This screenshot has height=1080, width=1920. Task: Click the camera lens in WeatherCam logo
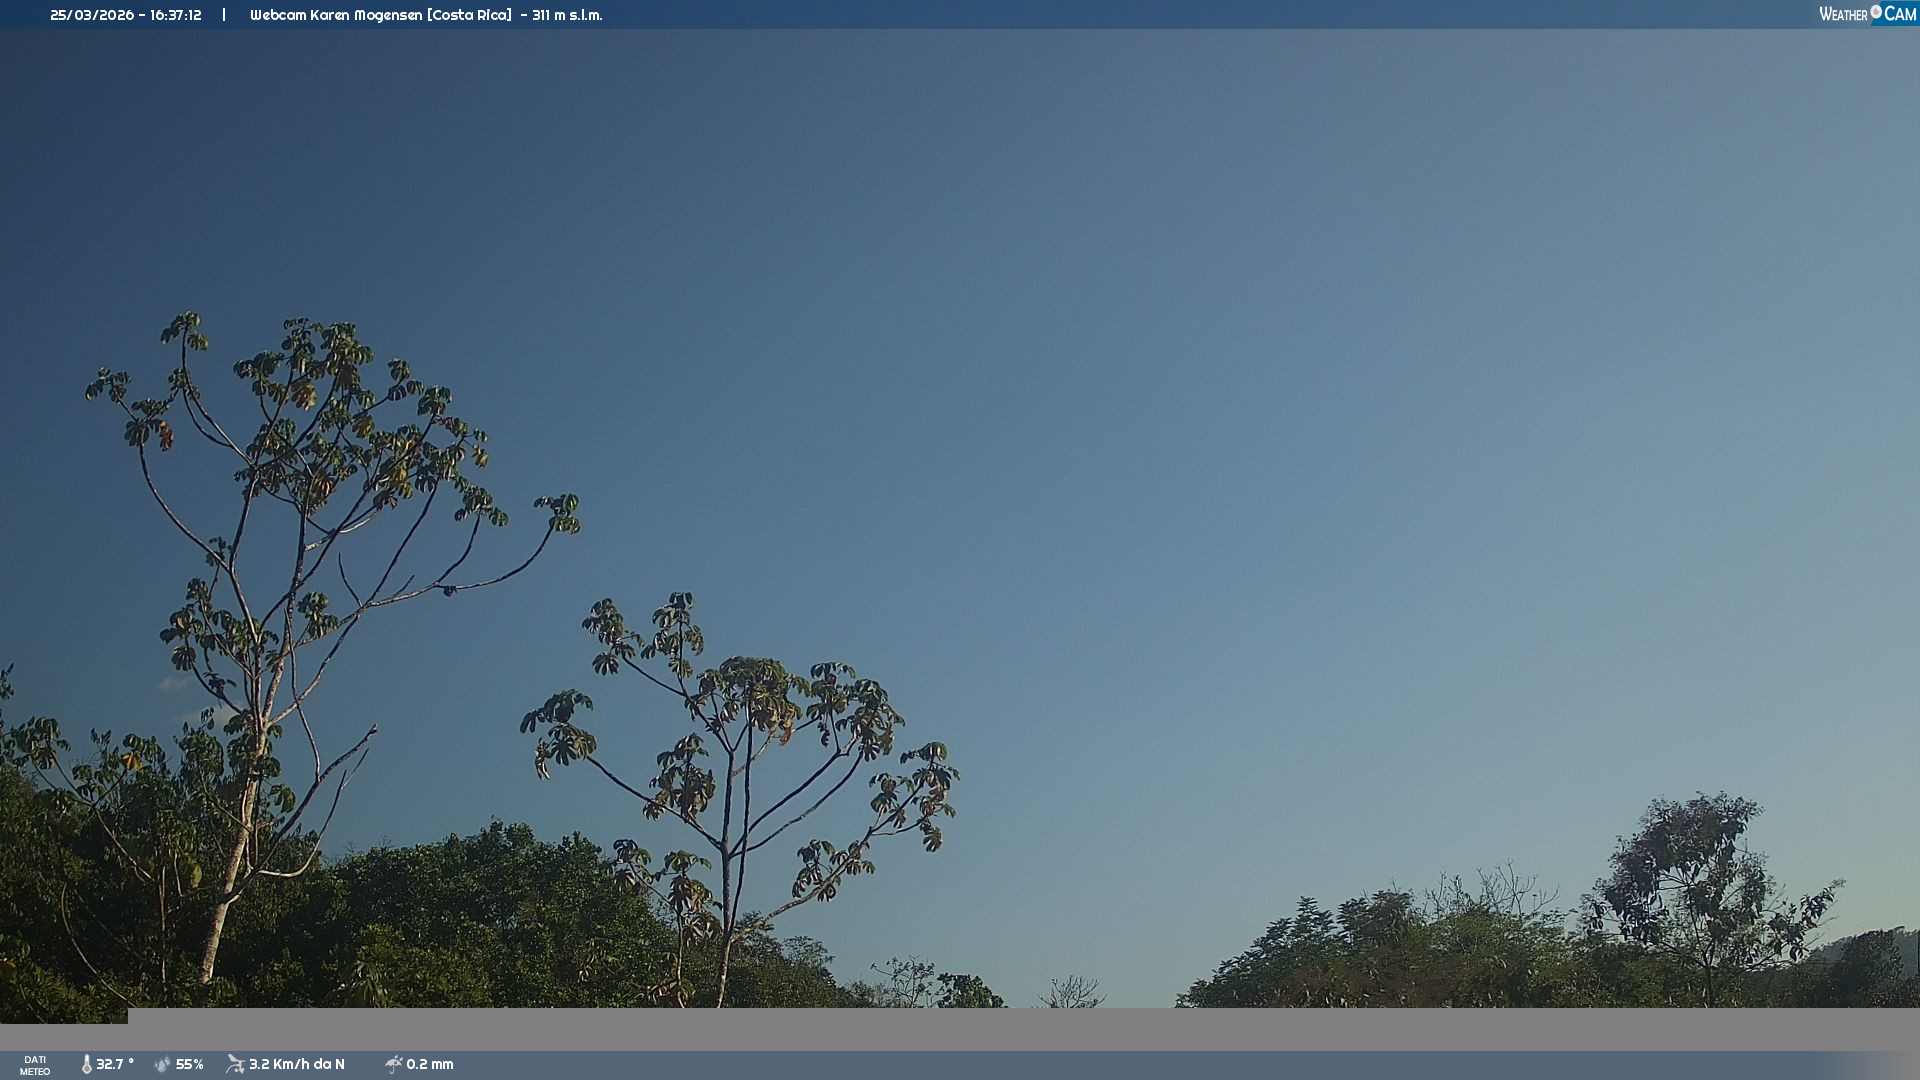pos(1876,12)
